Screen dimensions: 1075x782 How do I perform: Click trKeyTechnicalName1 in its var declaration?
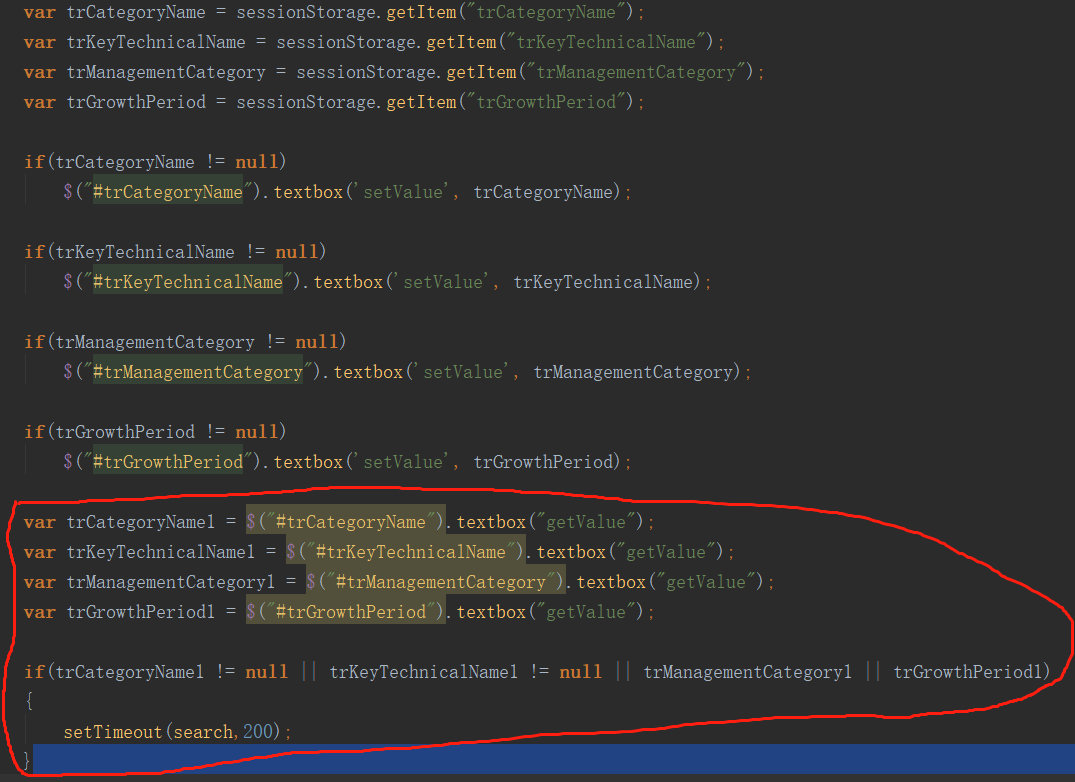(x=160, y=552)
